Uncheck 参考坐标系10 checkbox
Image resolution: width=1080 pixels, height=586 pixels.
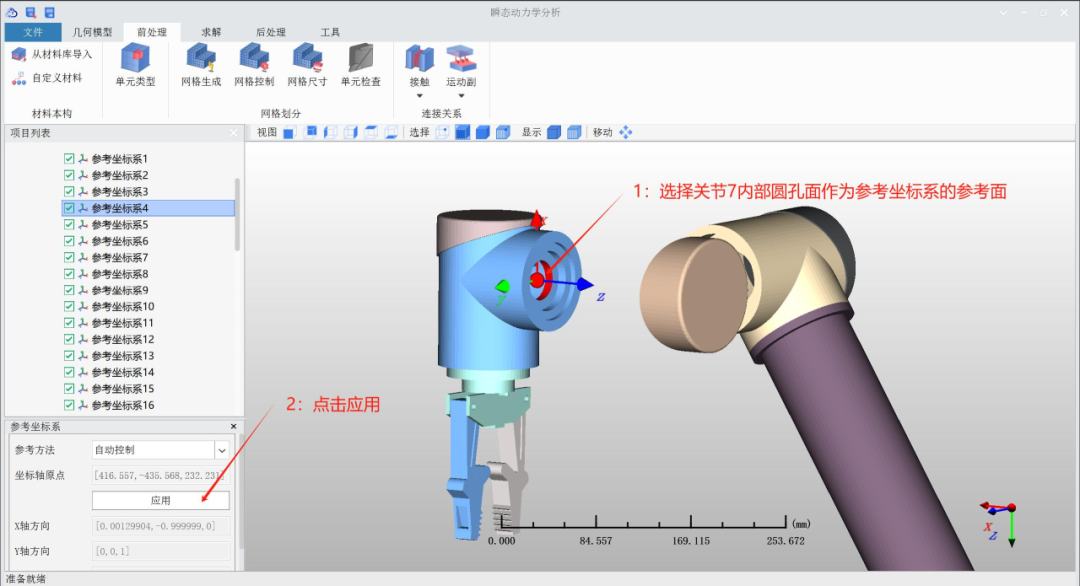click(69, 306)
